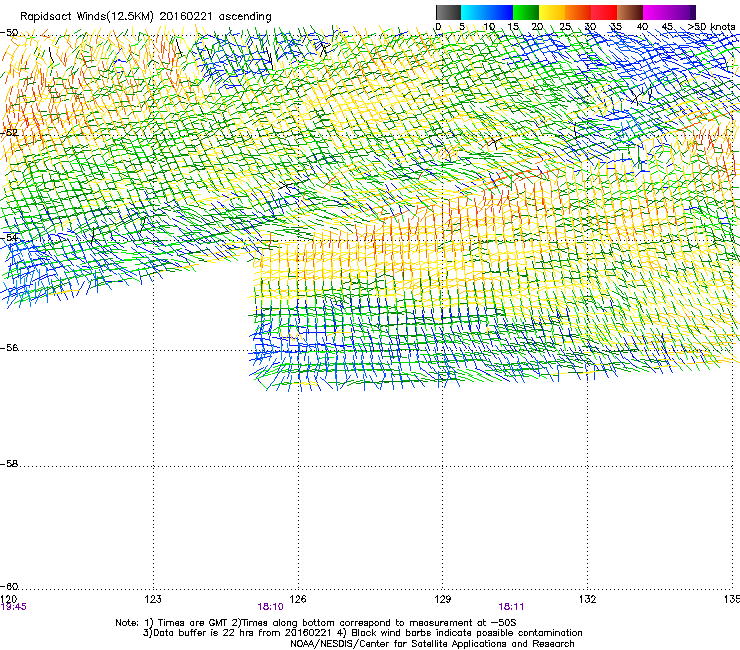Click the 132 longitude axis label
Viewport: 740px width, 650px height.
click(x=588, y=599)
